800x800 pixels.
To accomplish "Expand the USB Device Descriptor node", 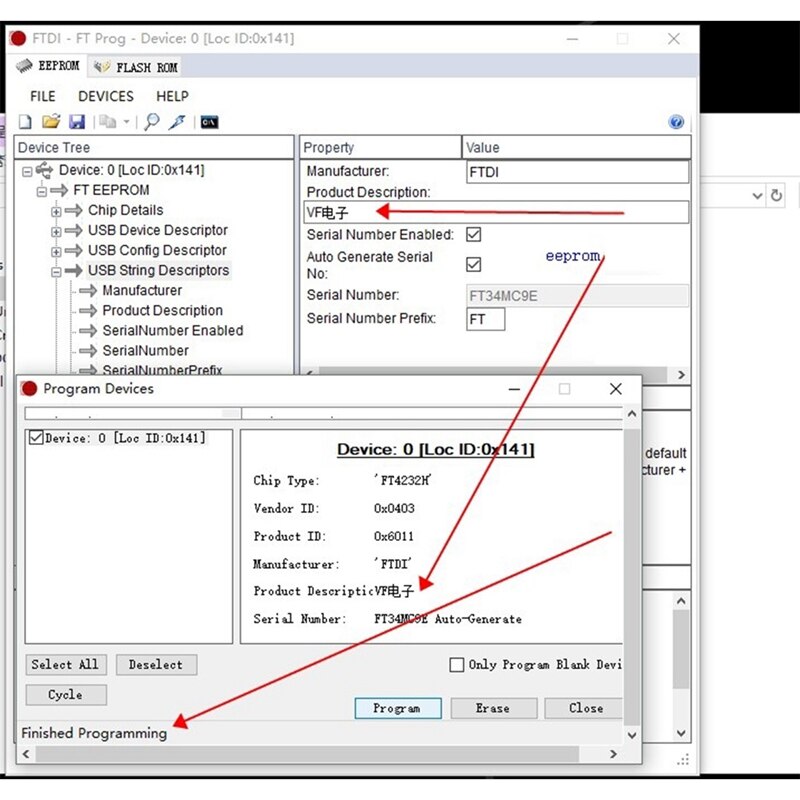I will (x=56, y=231).
